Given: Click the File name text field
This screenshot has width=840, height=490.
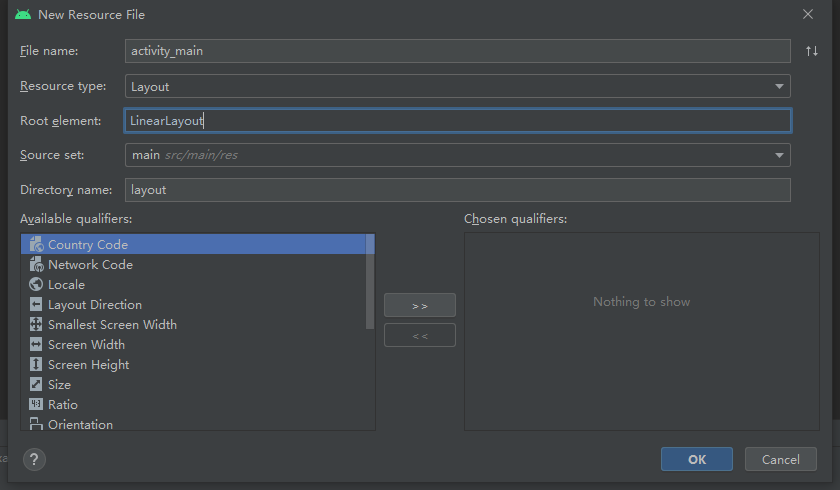Looking at the screenshot, I should (457, 51).
